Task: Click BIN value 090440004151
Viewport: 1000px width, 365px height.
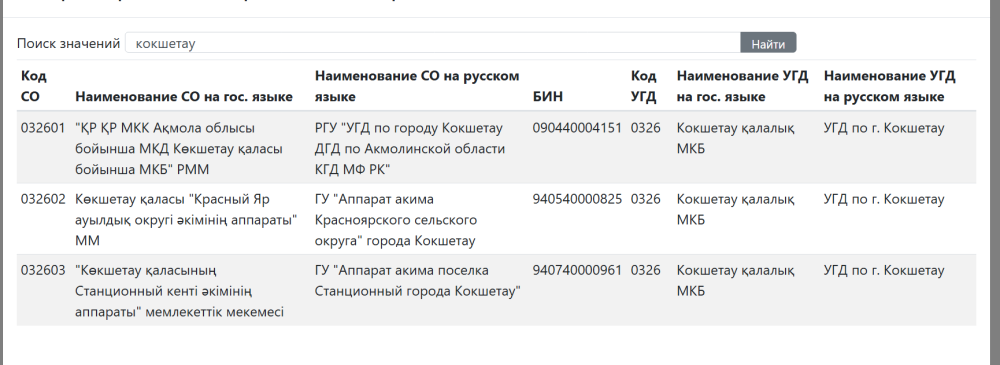Action: pos(577,128)
